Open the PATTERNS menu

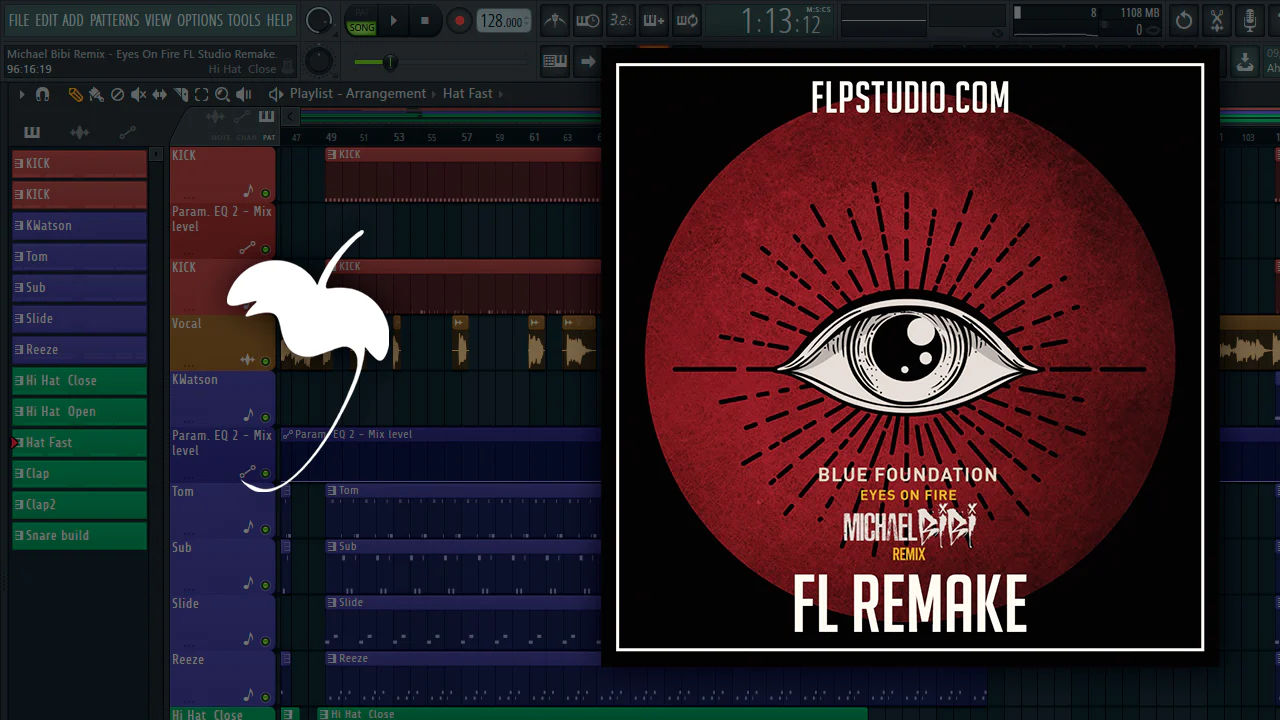coord(114,20)
